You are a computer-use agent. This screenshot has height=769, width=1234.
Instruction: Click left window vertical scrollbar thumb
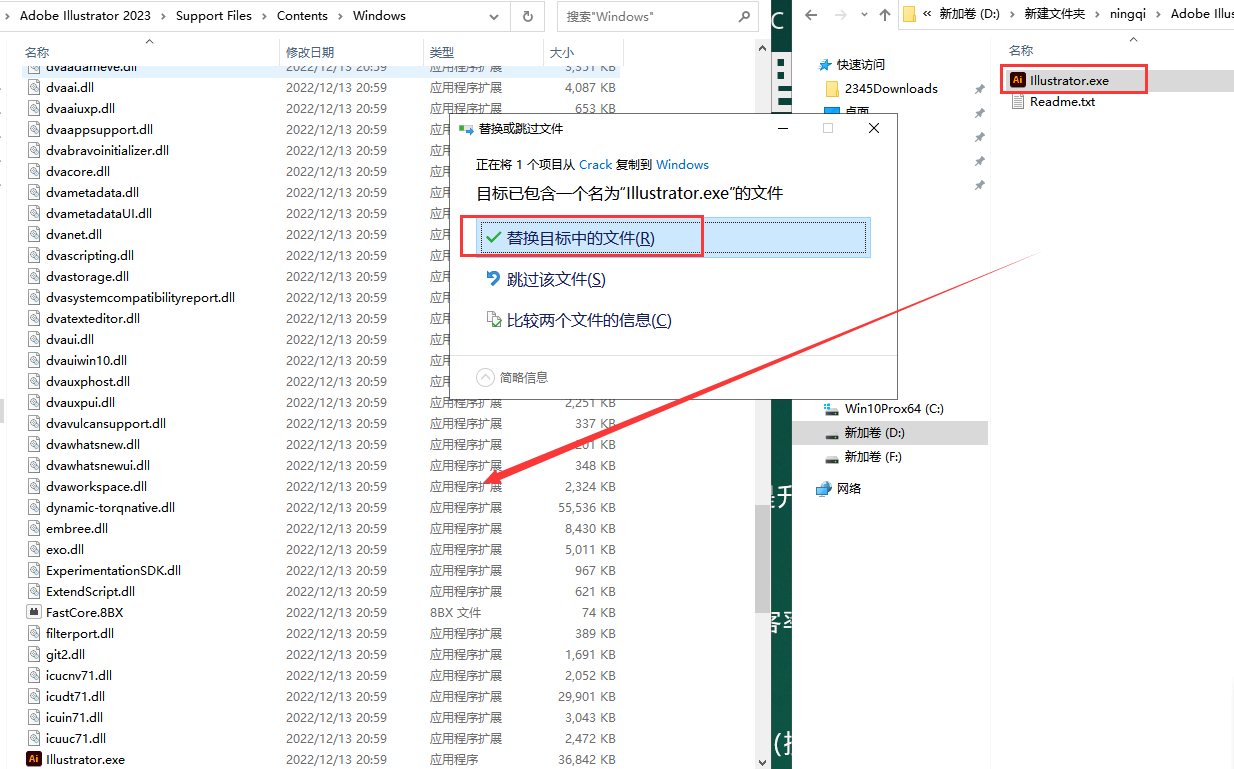coord(762,558)
